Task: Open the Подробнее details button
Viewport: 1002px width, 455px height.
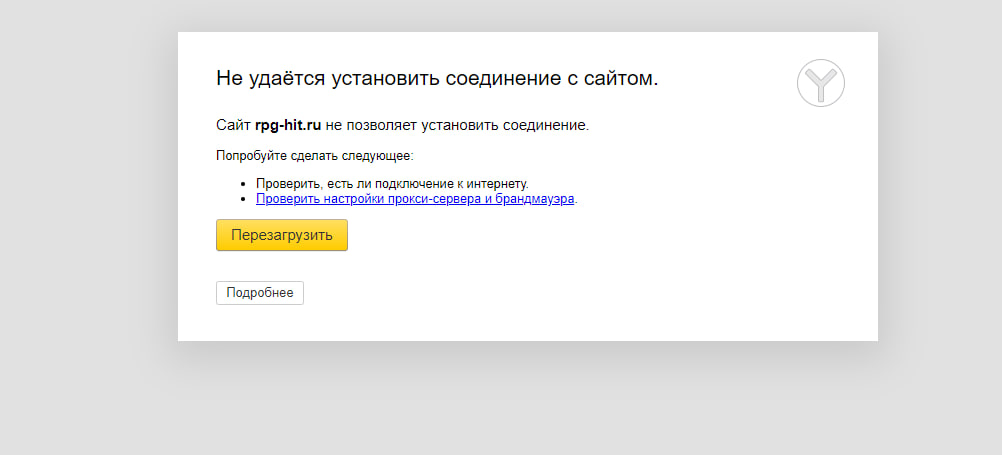Action: pos(259,293)
